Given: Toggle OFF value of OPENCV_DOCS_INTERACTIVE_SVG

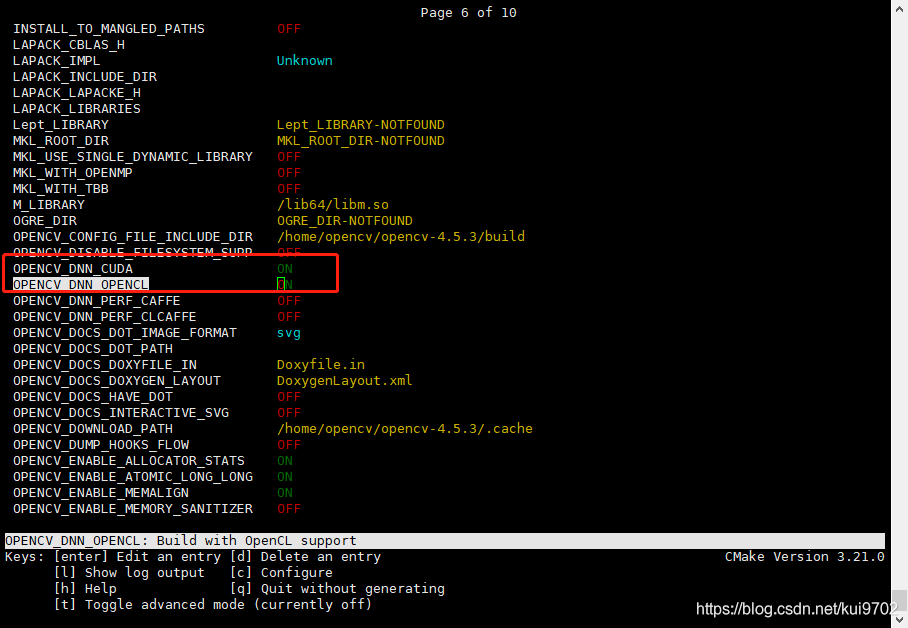Looking at the screenshot, I should pos(289,412).
